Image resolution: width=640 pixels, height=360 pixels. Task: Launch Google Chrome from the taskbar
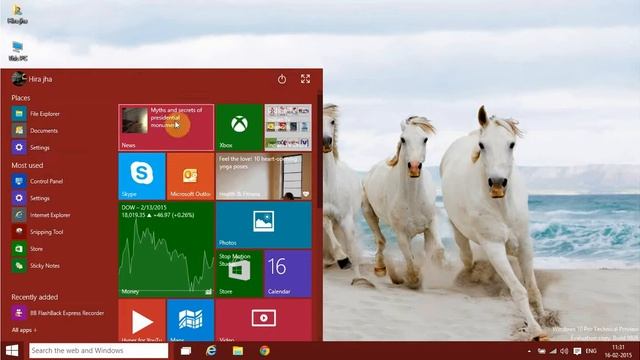click(264, 351)
